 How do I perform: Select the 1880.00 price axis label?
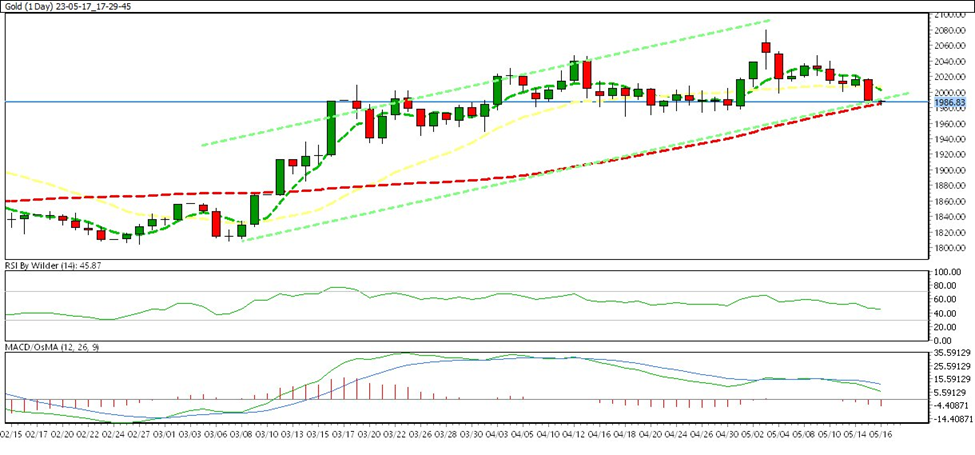tap(949, 186)
